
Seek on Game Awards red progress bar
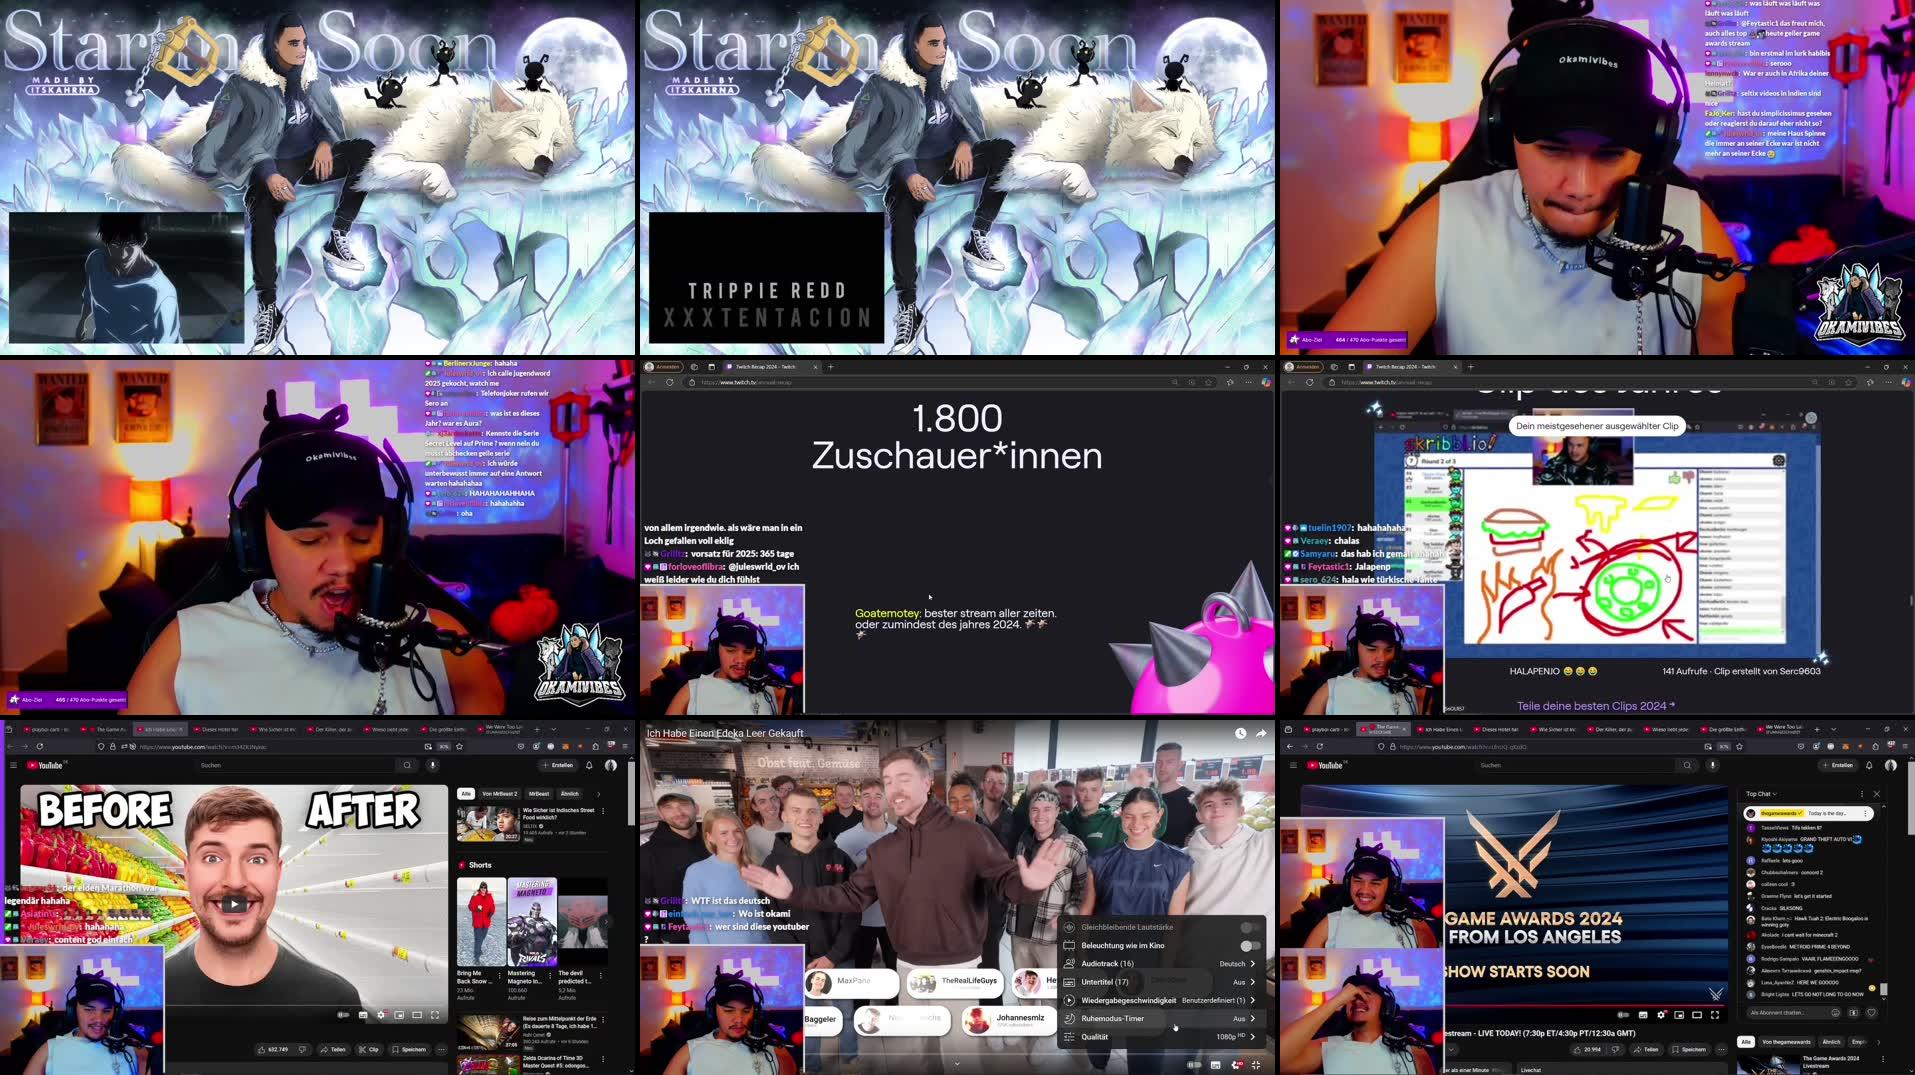click(x=1586, y=1005)
